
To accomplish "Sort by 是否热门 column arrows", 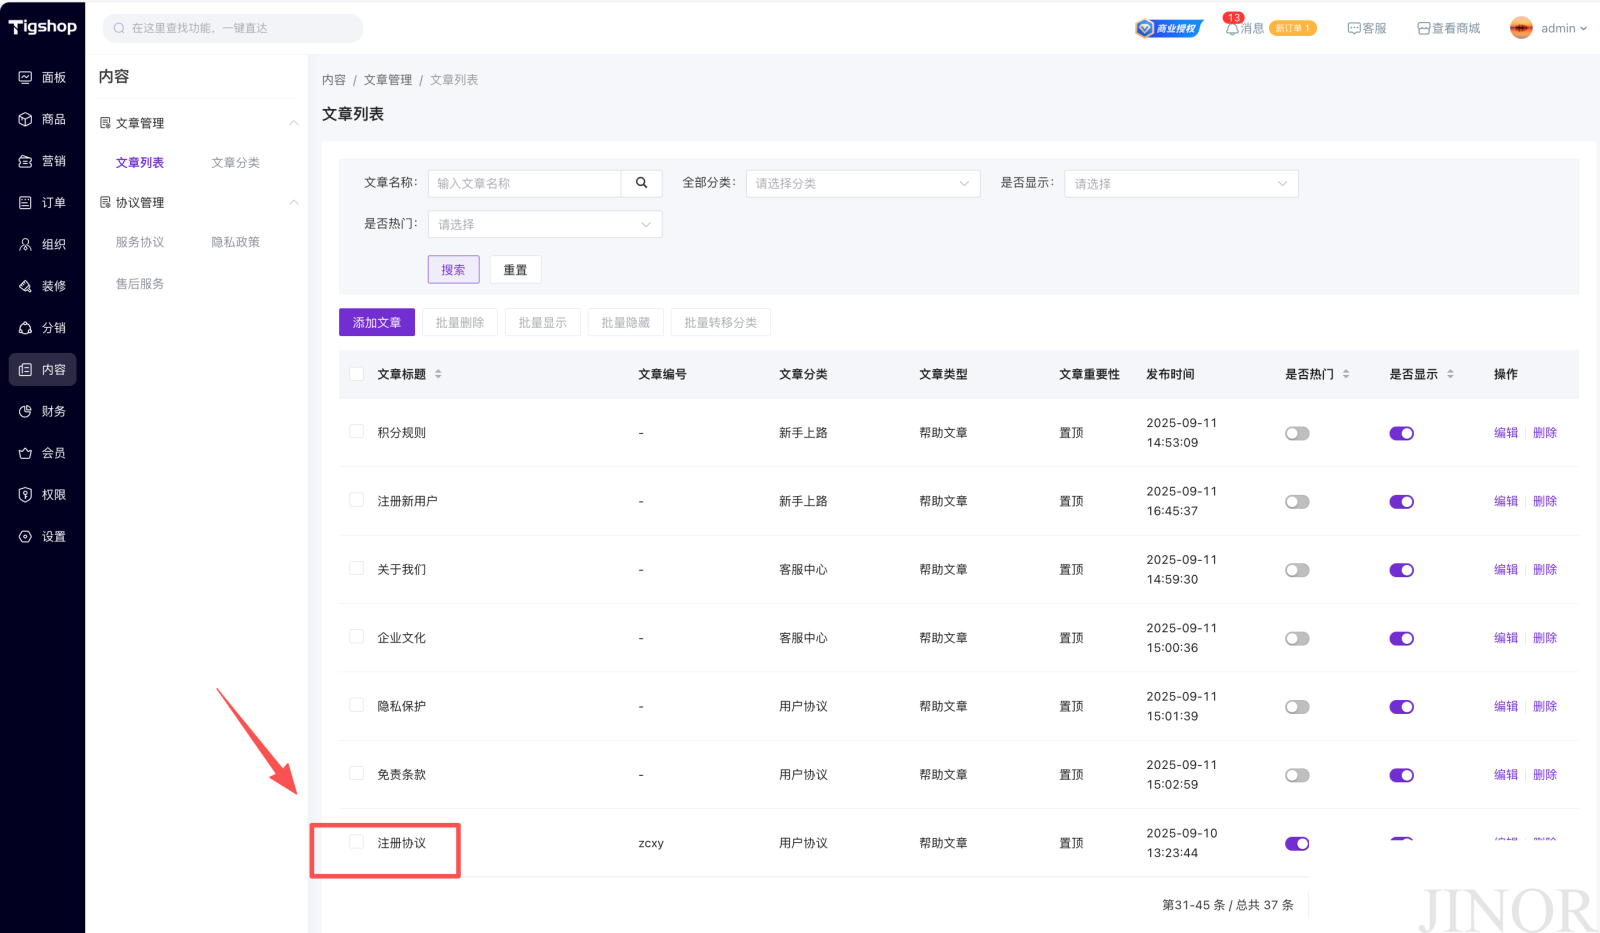I will point(1346,374).
